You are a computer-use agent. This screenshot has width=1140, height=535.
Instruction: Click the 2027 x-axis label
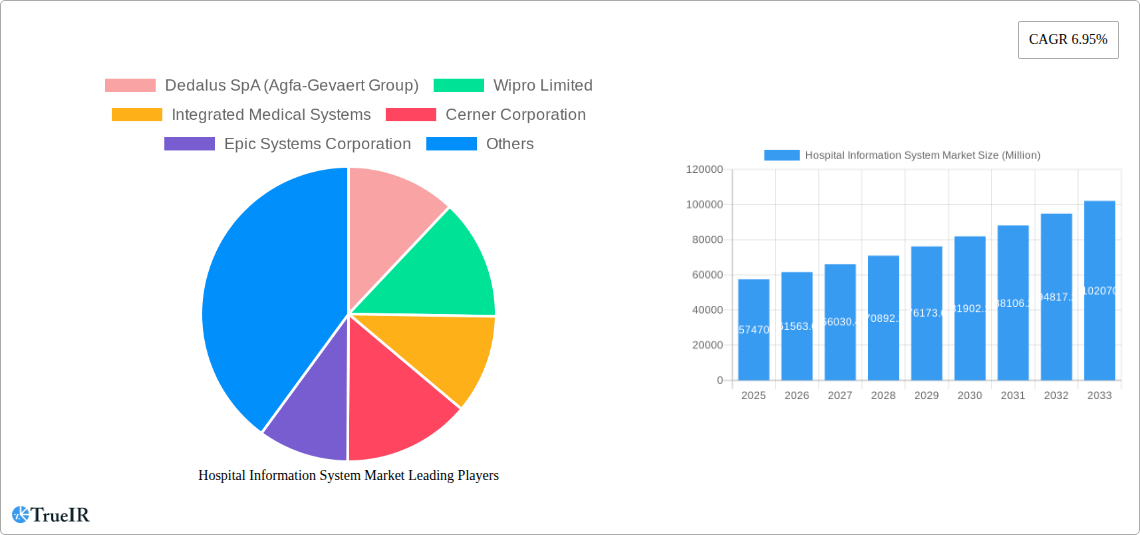(x=840, y=395)
